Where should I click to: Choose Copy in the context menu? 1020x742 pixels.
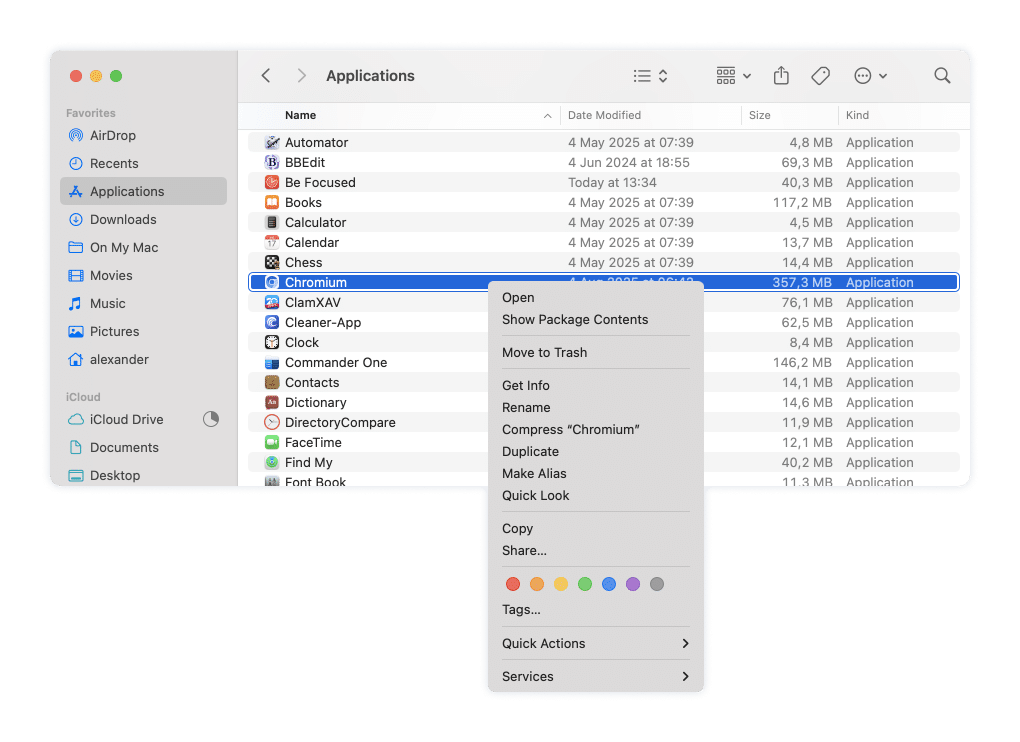coord(595,529)
